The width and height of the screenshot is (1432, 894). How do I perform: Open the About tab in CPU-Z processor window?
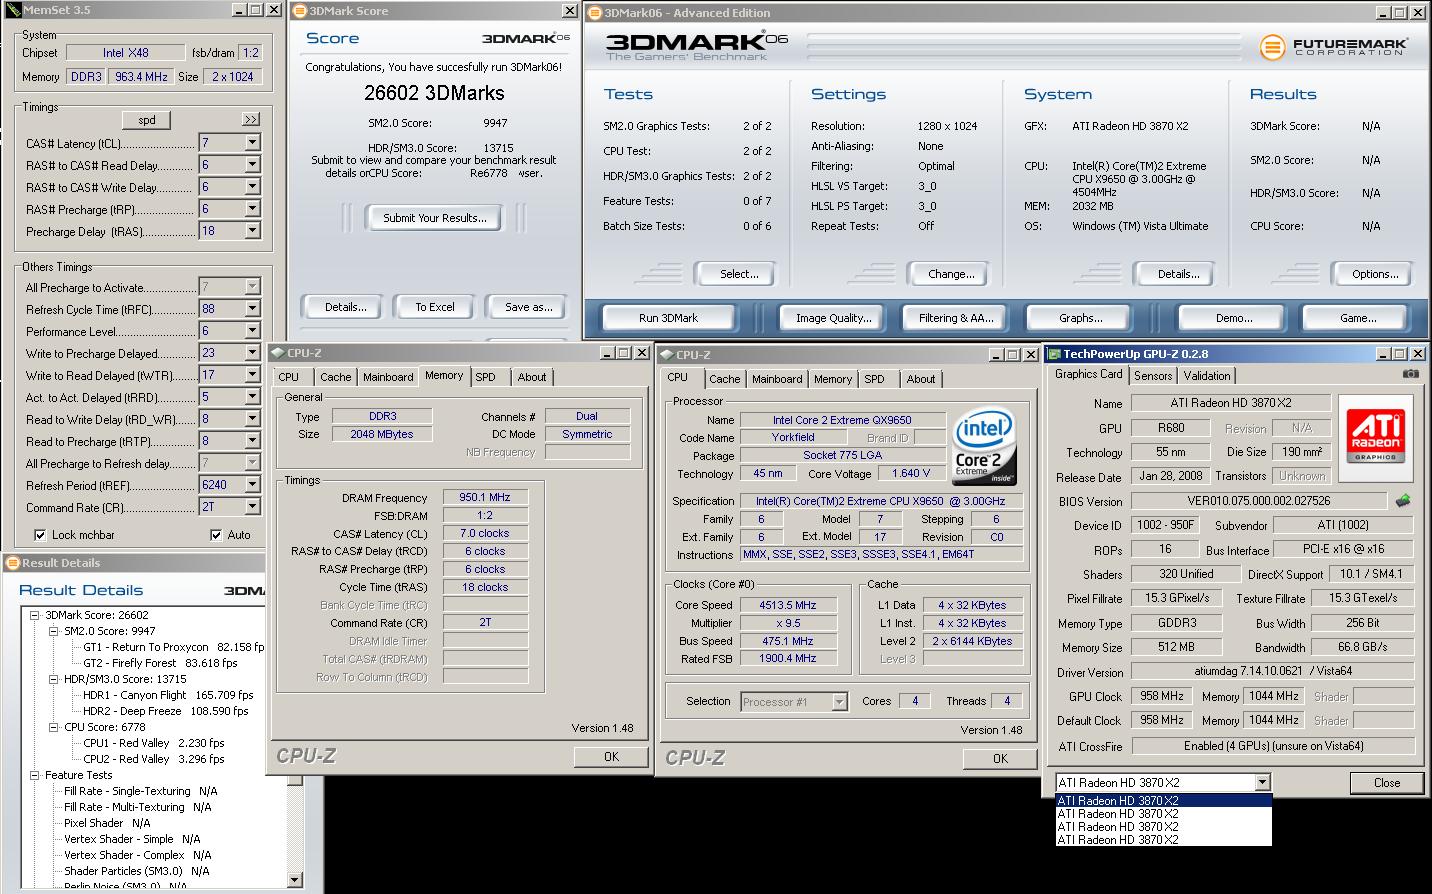tap(921, 379)
